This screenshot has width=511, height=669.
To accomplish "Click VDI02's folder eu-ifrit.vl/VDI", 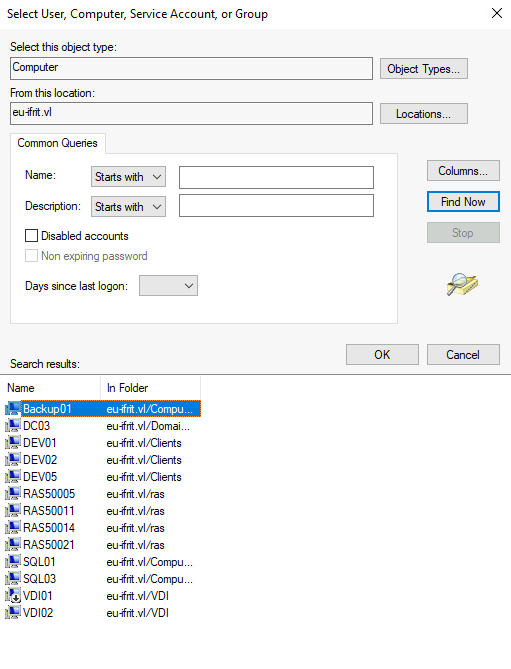I will 138,613.
